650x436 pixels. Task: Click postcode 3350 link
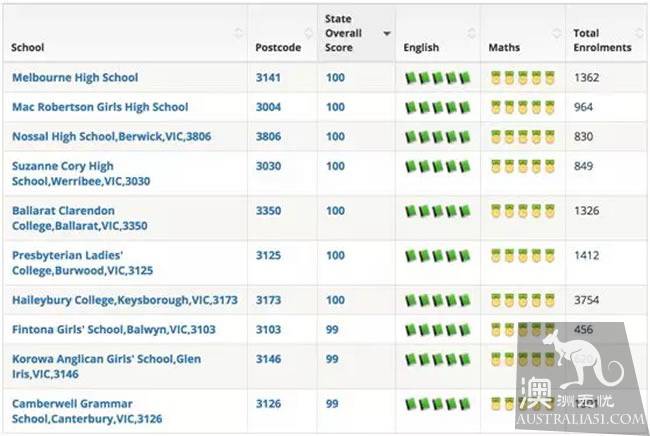[268, 211]
